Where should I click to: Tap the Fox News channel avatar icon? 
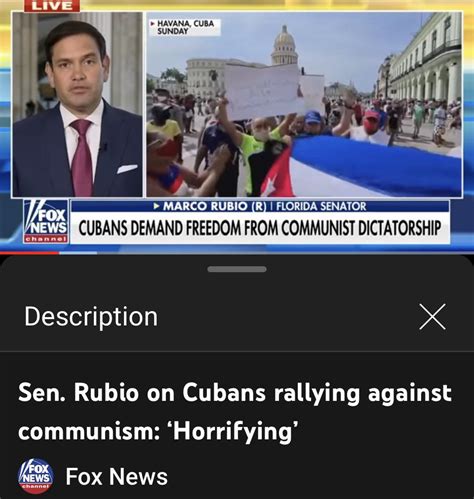(36, 476)
